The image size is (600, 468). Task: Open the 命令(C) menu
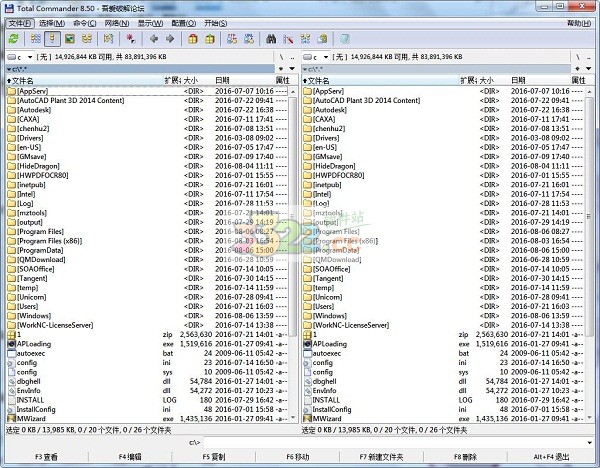[x=85, y=23]
